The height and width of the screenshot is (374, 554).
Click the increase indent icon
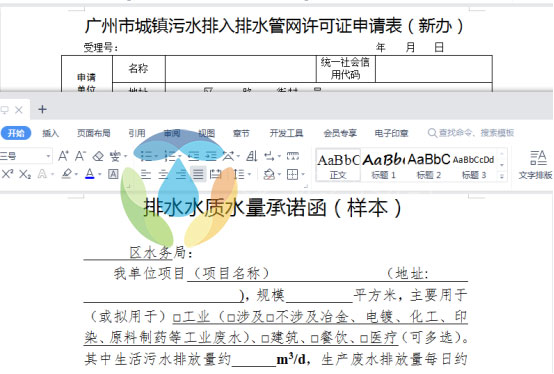click(211, 156)
